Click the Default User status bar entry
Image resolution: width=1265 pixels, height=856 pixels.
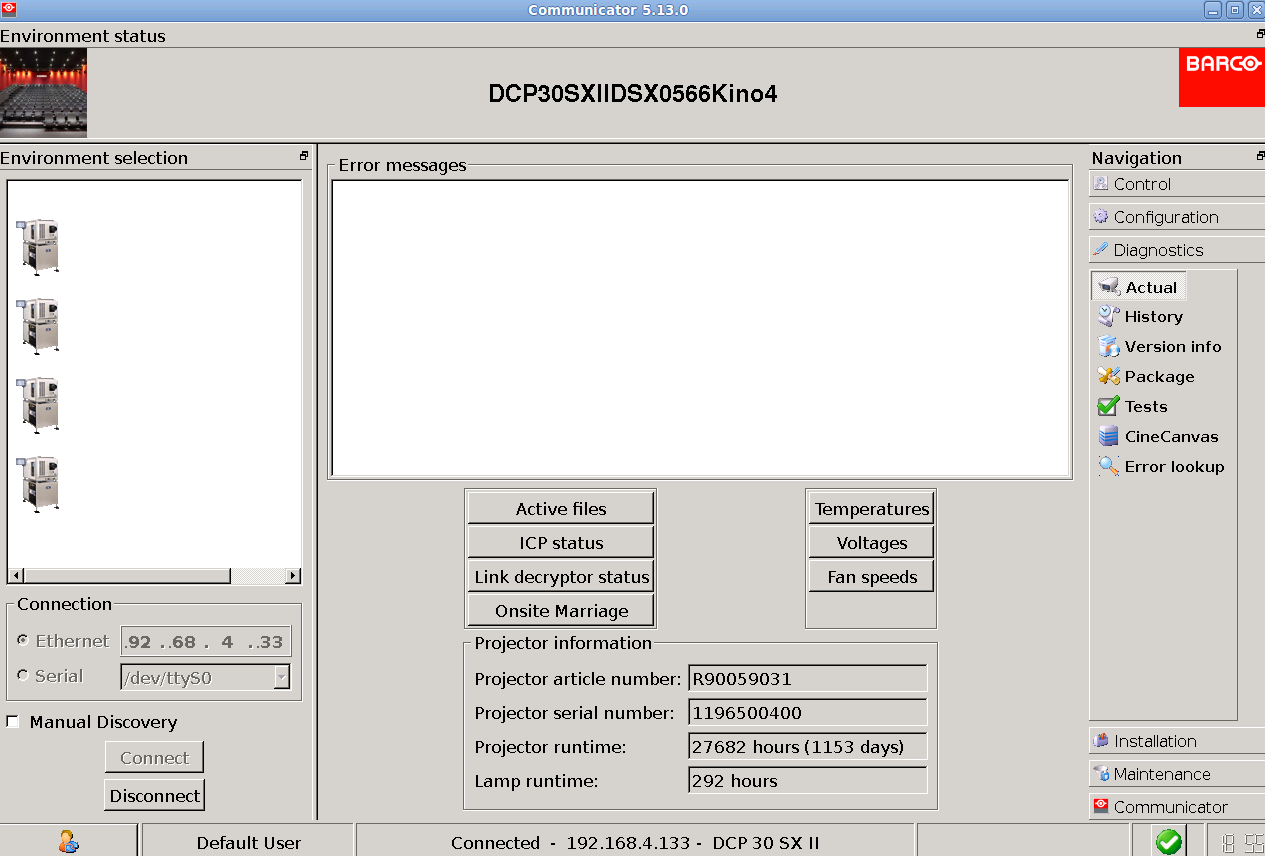tap(248, 842)
